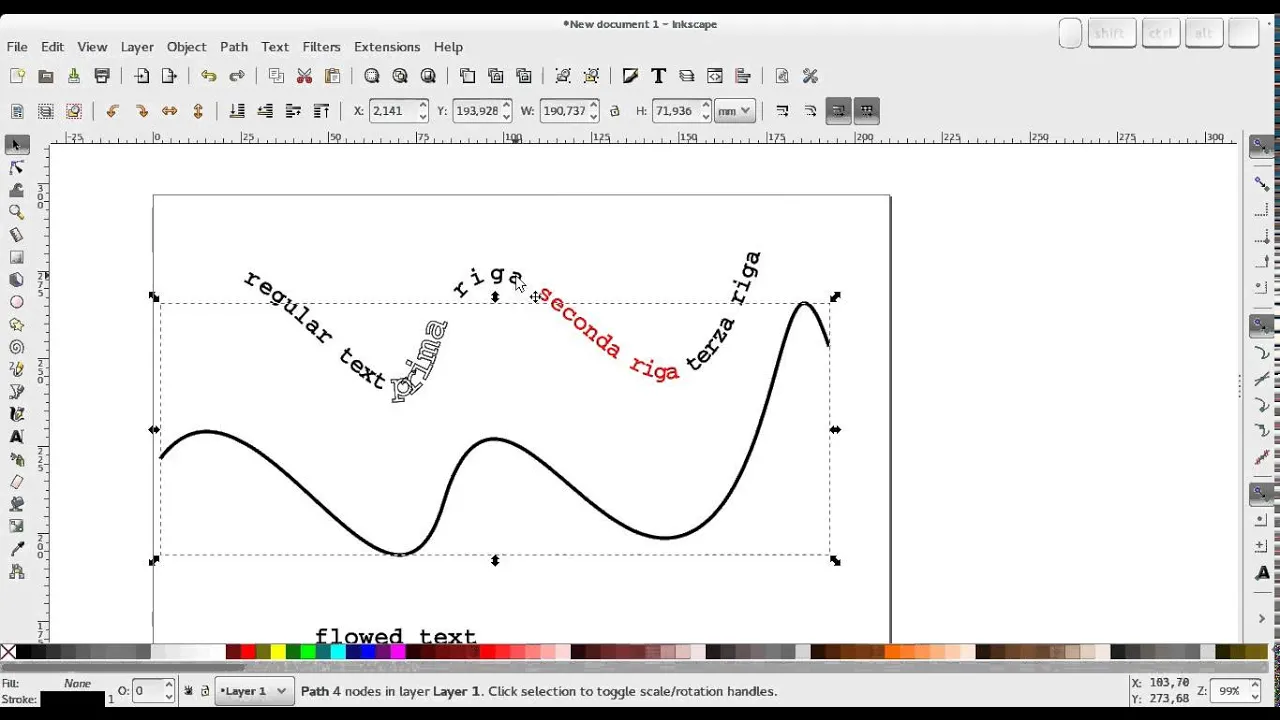Select the Text tool in toolbox

16,437
